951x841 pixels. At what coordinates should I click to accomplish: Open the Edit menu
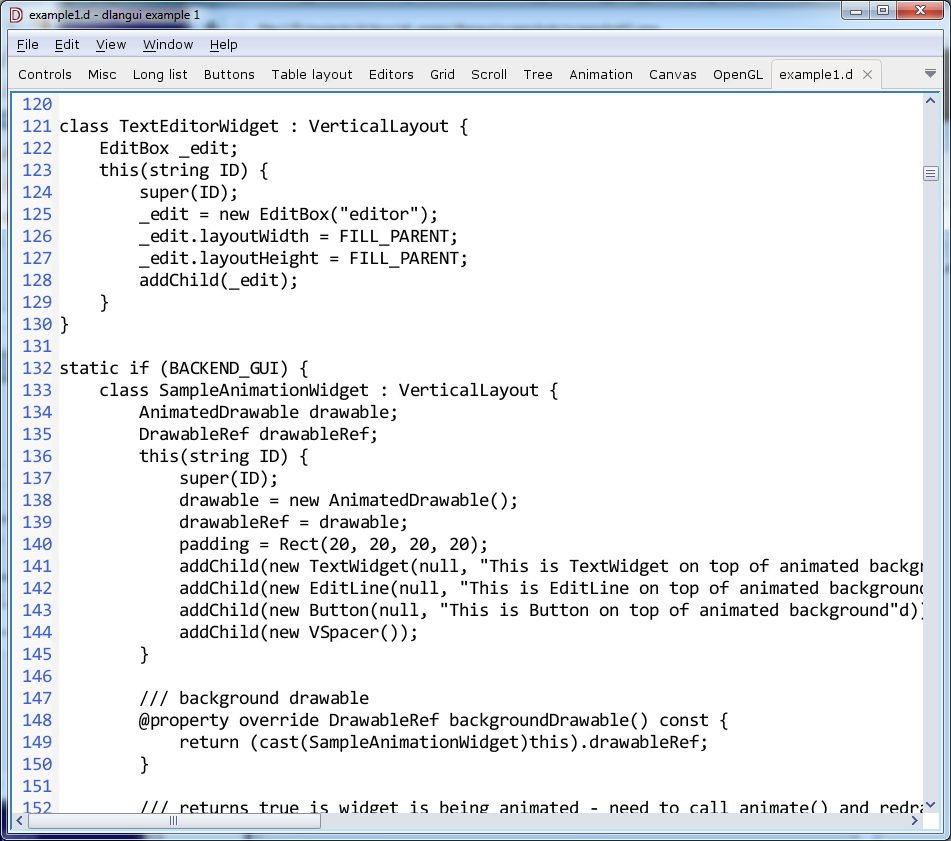pos(67,44)
